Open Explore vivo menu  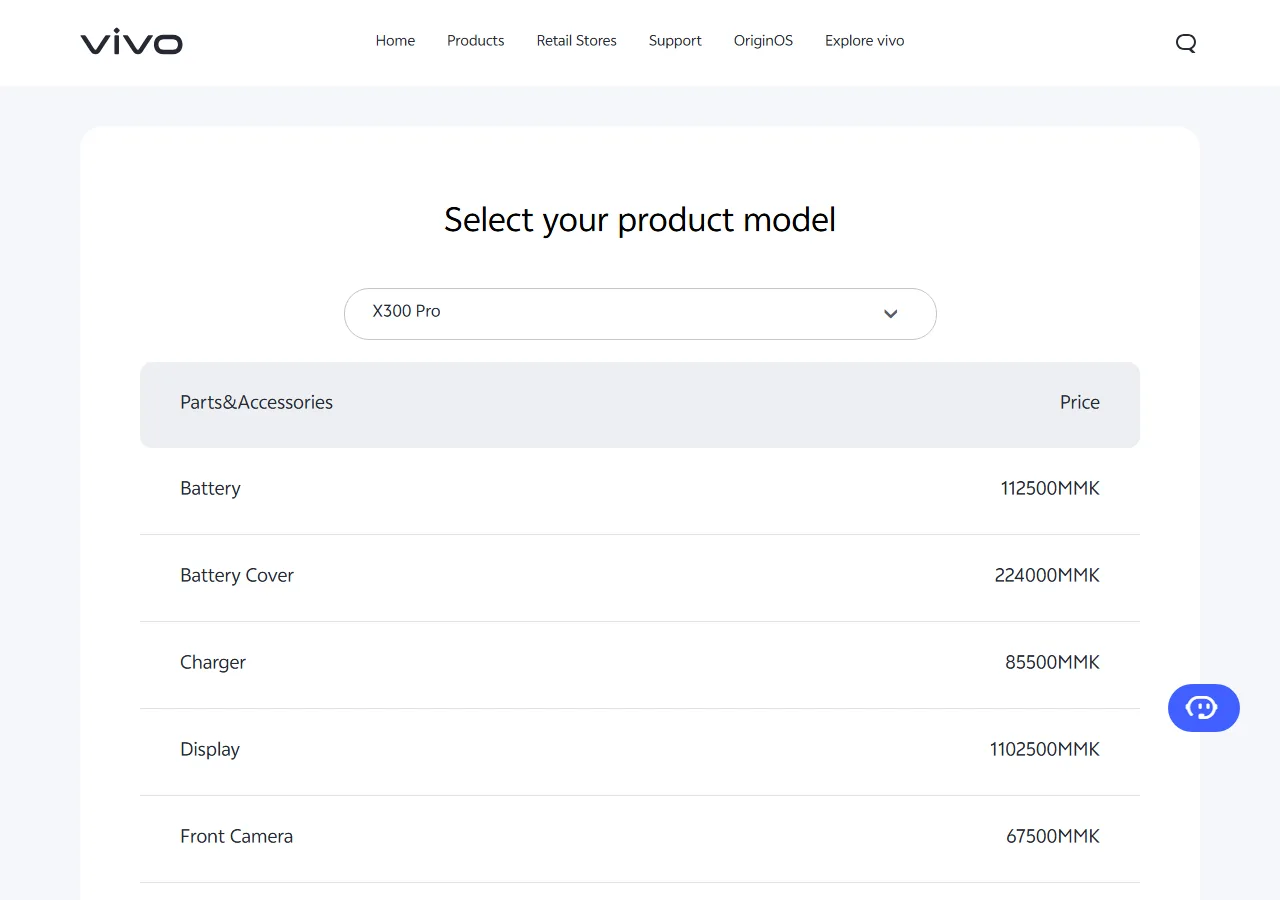[x=865, y=41]
